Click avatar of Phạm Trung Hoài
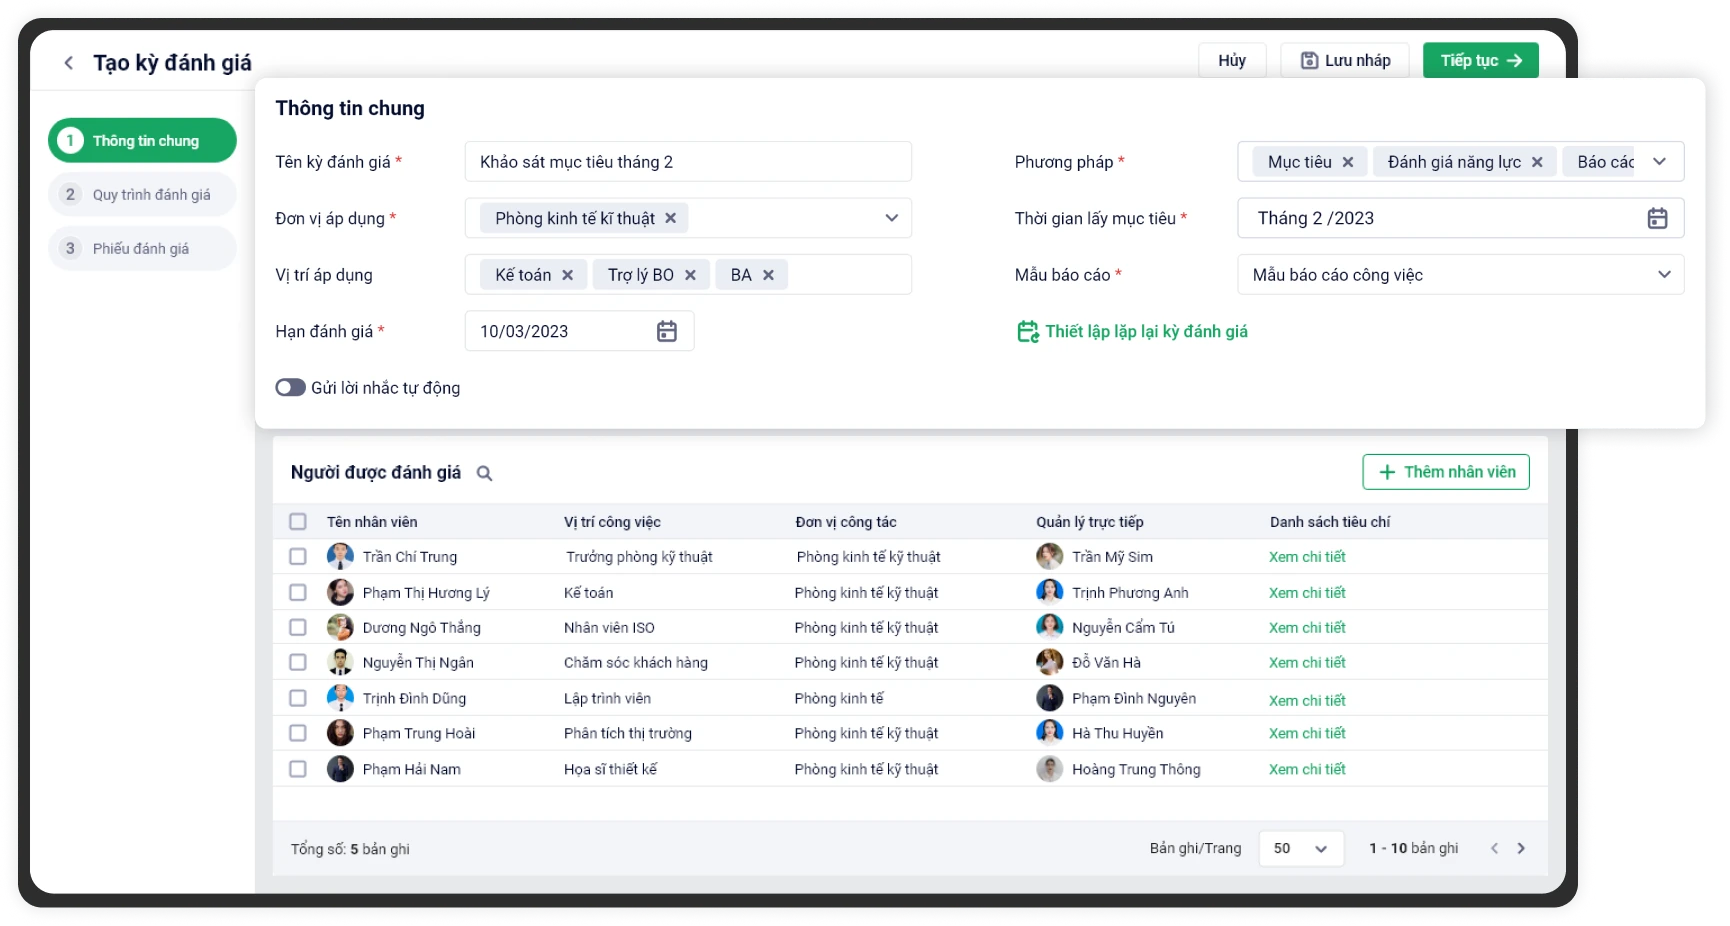1730x926 pixels. click(340, 733)
